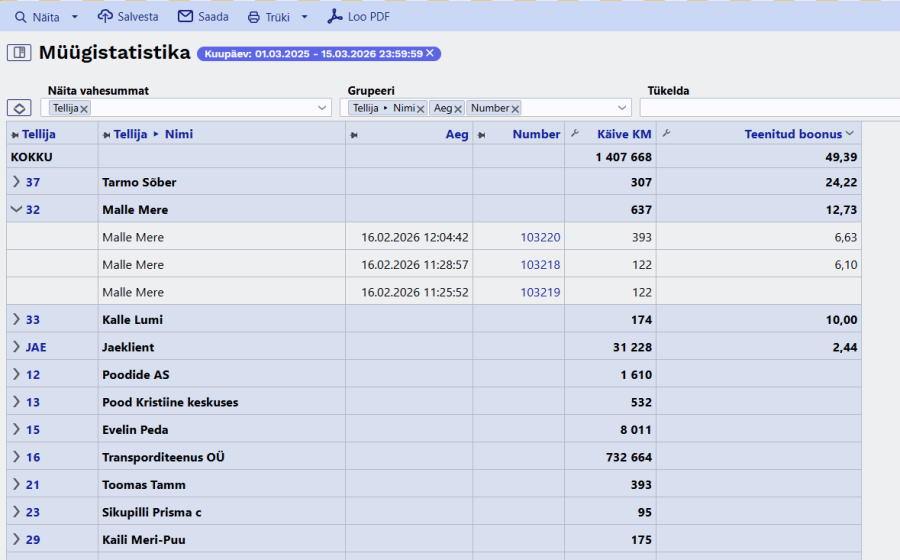The width and height of the screenshot is (900, 560).
Task: Click the Saada envelope icon
Action: [185, 17]
